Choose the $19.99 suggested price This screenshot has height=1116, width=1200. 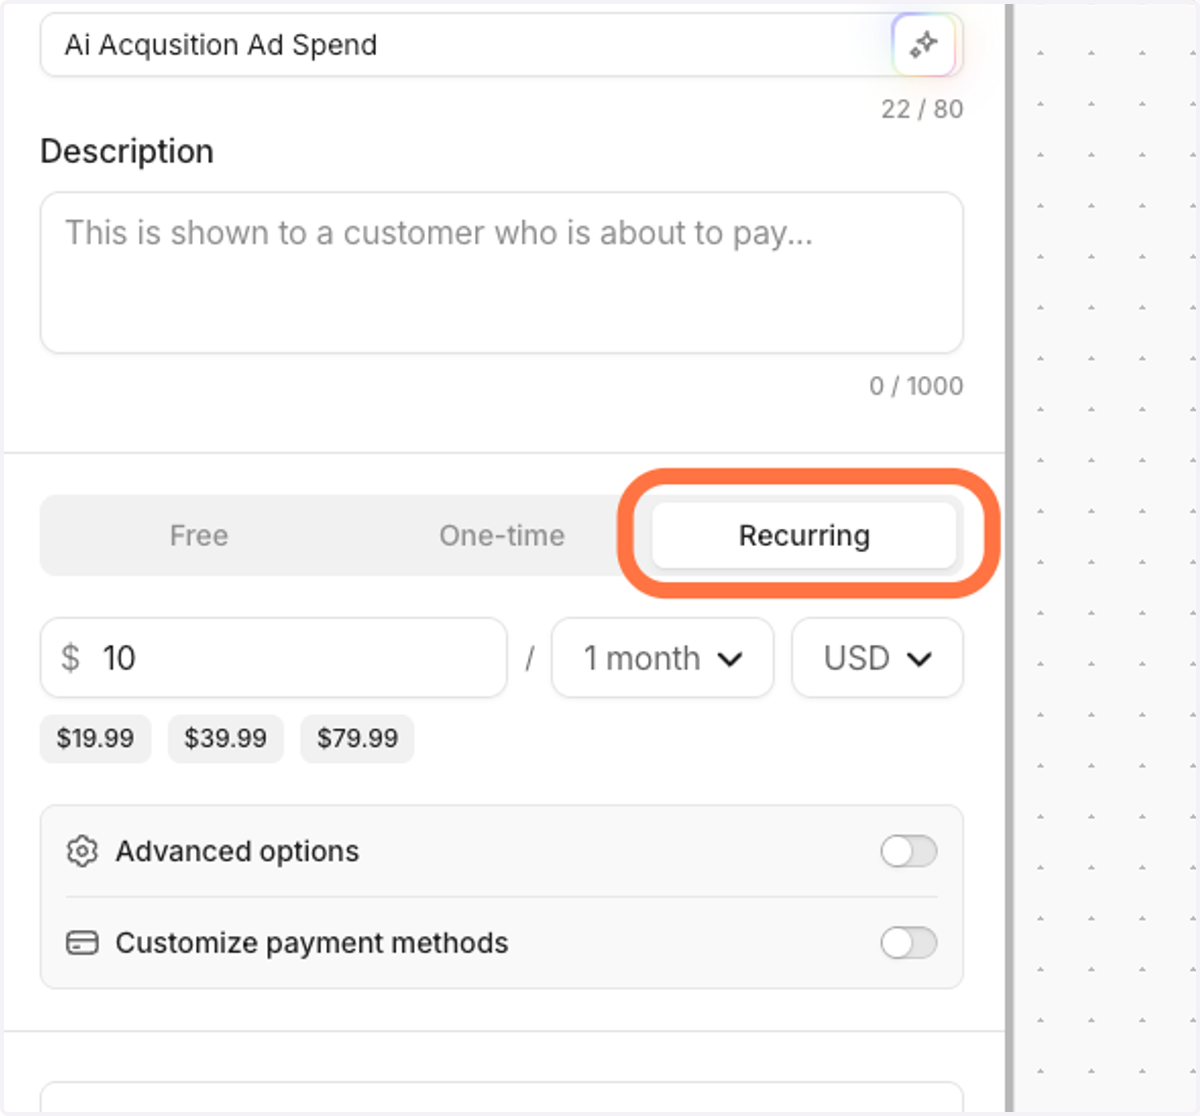click(95, 739)
